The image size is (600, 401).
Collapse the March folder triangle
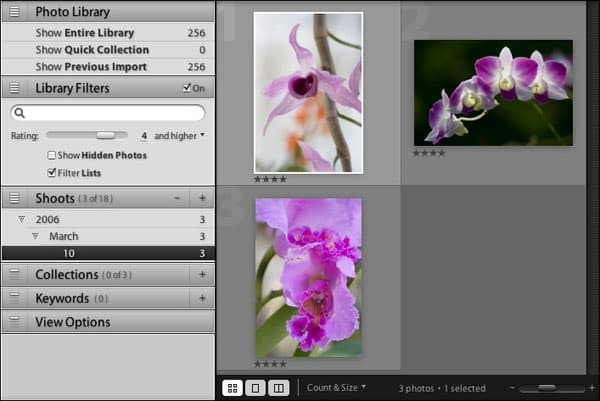pos(35,236)
